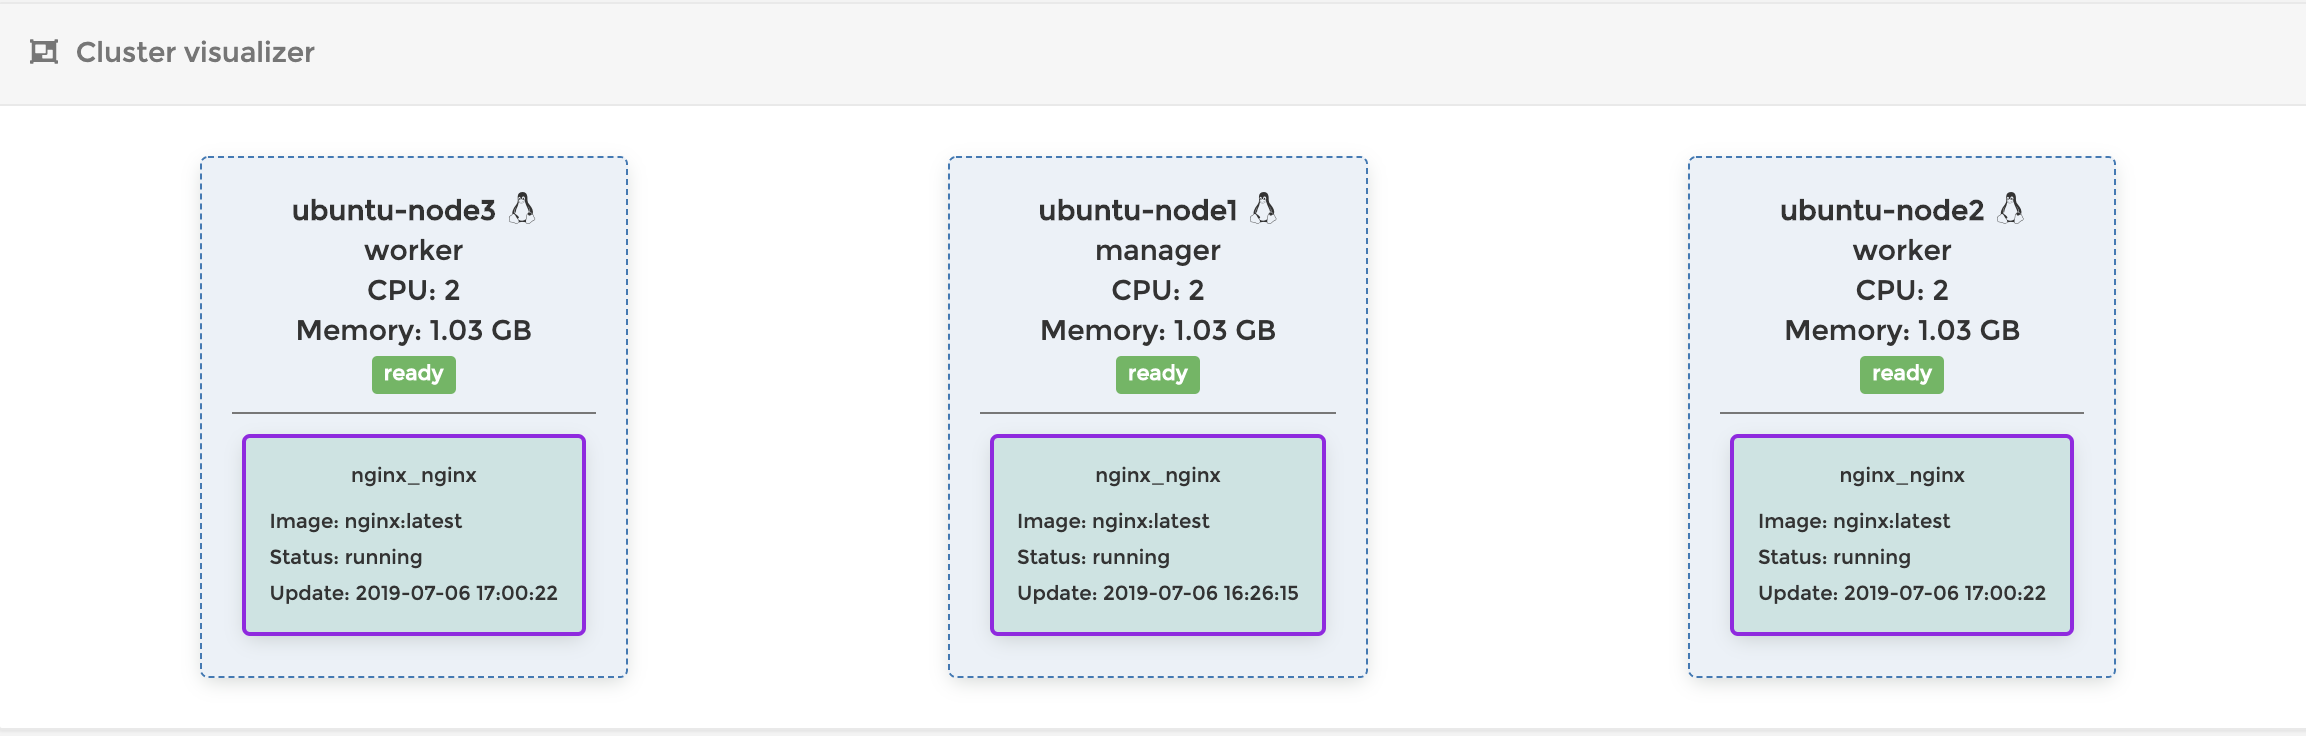The height and width of the screenshot is (736, 2306).
Task: Click the worker role label on ubuntu-node2
Action: (1901, 250)
